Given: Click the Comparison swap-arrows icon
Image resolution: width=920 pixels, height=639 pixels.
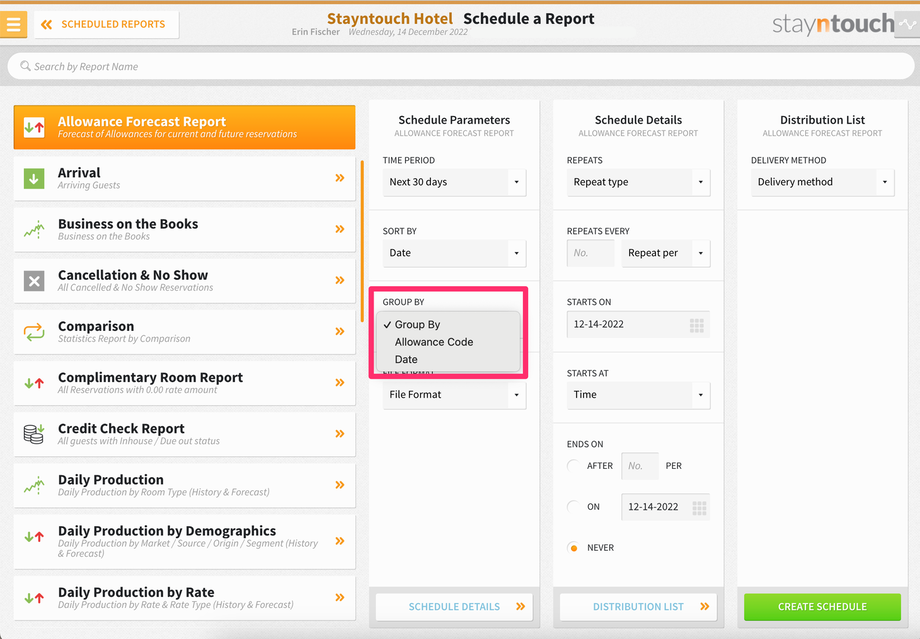Looking at the screenshot, I should [34, 332].
